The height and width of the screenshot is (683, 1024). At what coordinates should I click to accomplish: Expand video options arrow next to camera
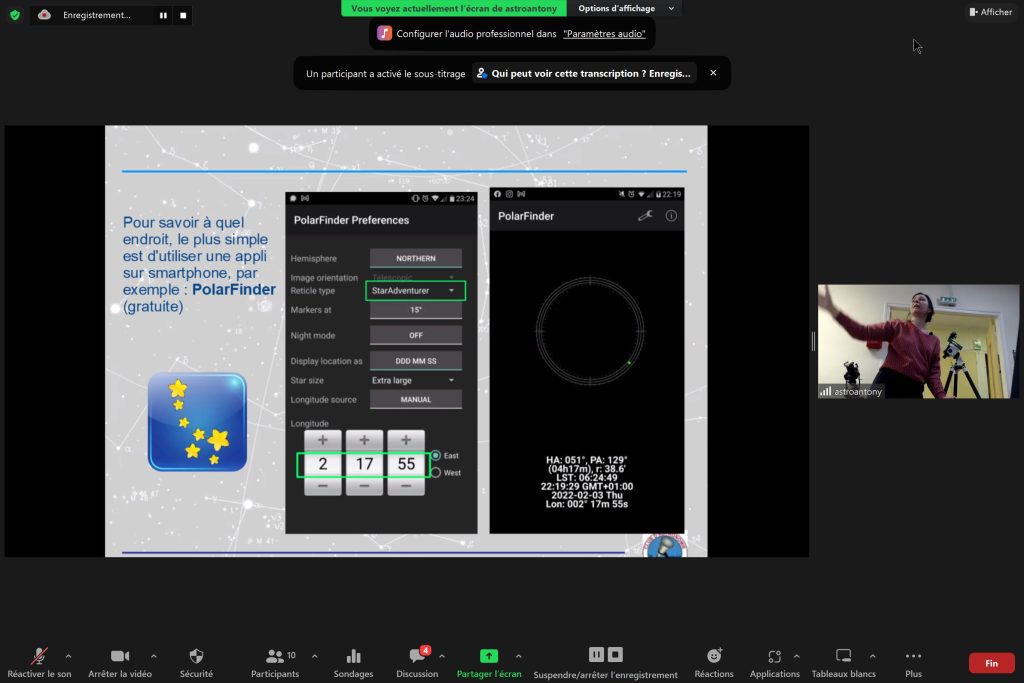tap(153, 656)
